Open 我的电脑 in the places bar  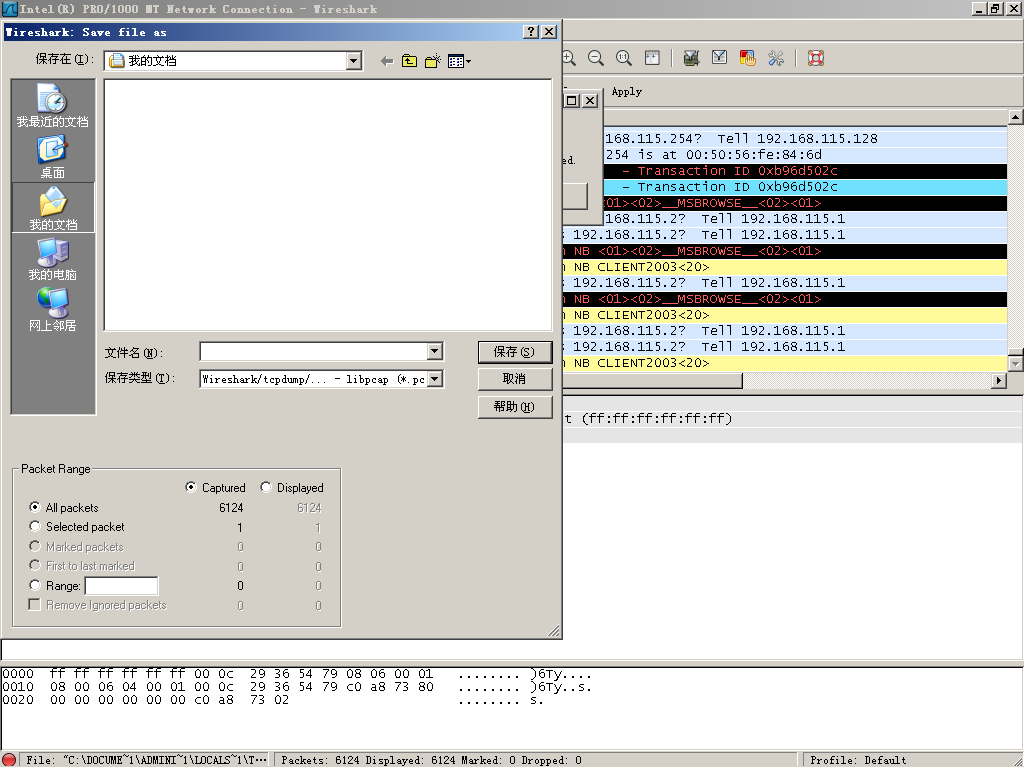tap(53, 259)
